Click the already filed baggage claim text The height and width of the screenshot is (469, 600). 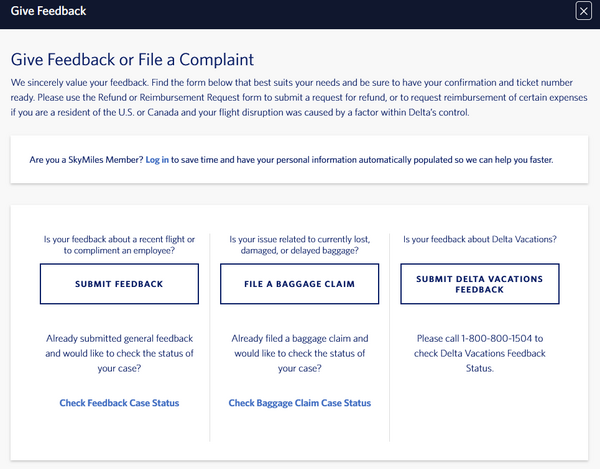coord(300,353)
